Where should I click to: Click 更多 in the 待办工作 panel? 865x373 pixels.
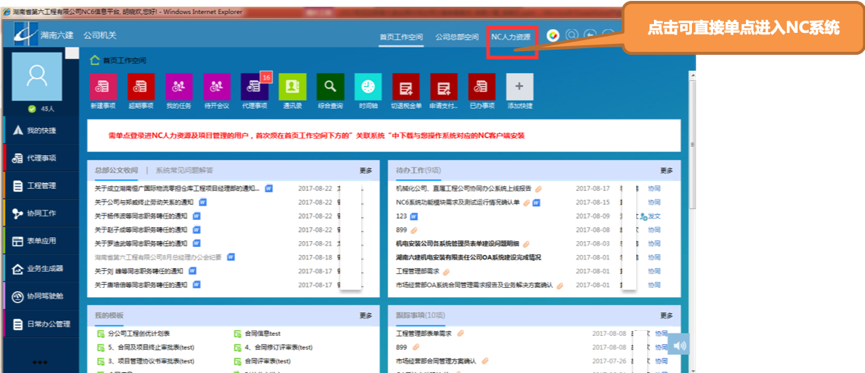(x=666, y=170)
